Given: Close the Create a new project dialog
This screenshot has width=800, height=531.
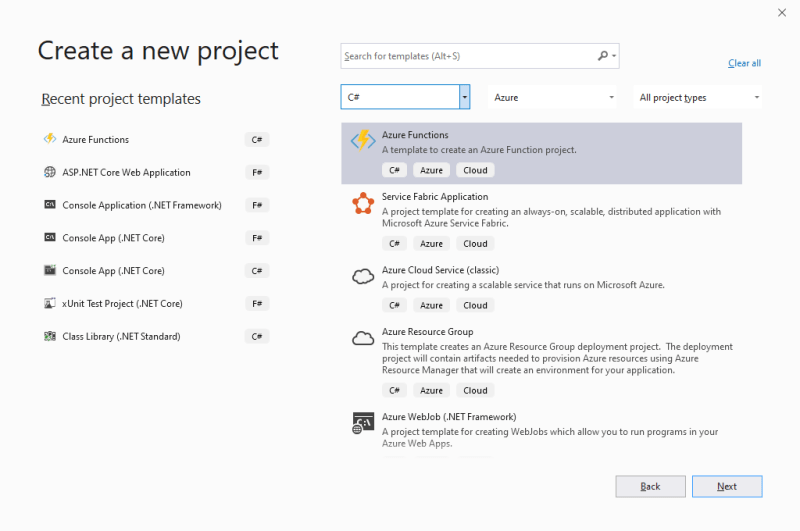Looking at the screenshot, I should pos(782,13).
